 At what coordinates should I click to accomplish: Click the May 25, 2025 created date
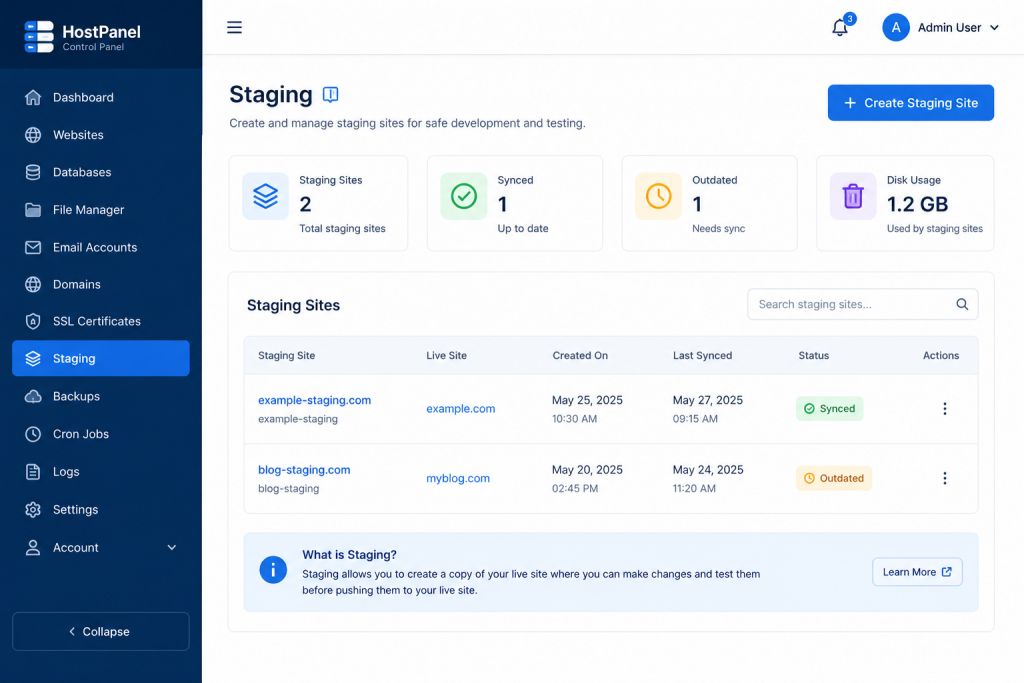pyautogui.click(x=587, y=400)
